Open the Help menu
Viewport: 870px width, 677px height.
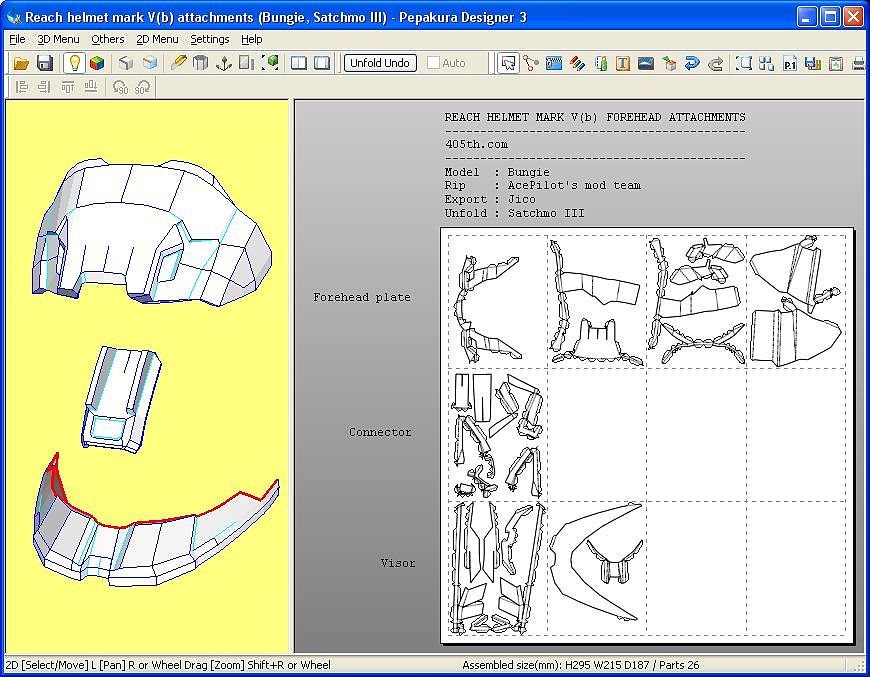coord(251,39)
